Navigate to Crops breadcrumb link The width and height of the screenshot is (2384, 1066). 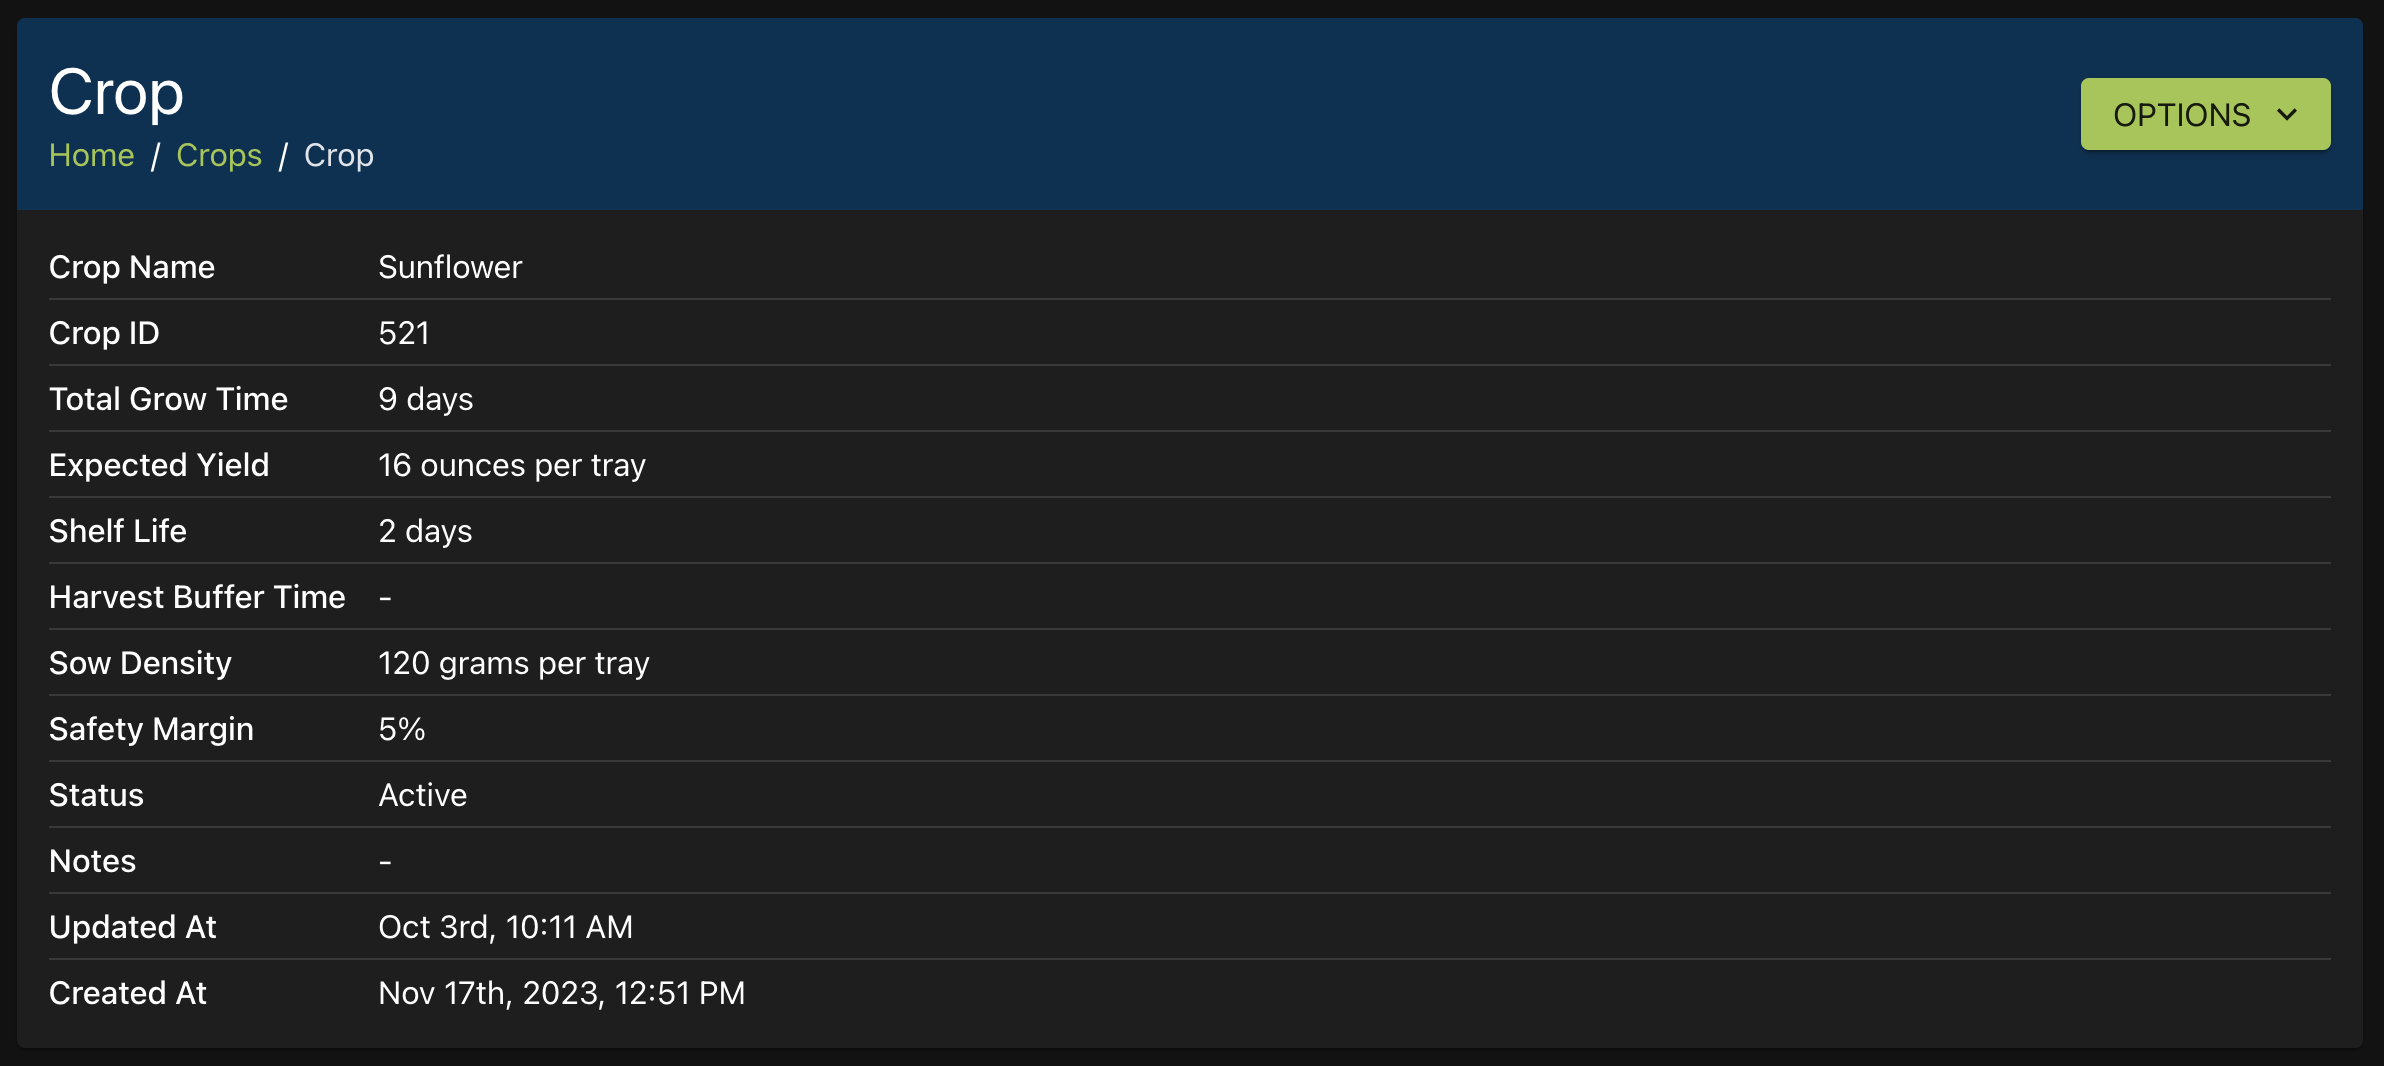click(219, 156)
